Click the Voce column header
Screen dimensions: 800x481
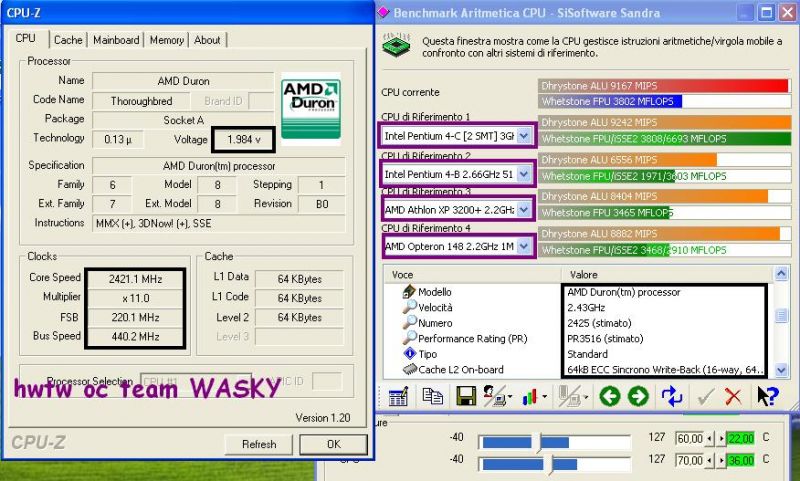pyautogui.click(x=472, y=274)
